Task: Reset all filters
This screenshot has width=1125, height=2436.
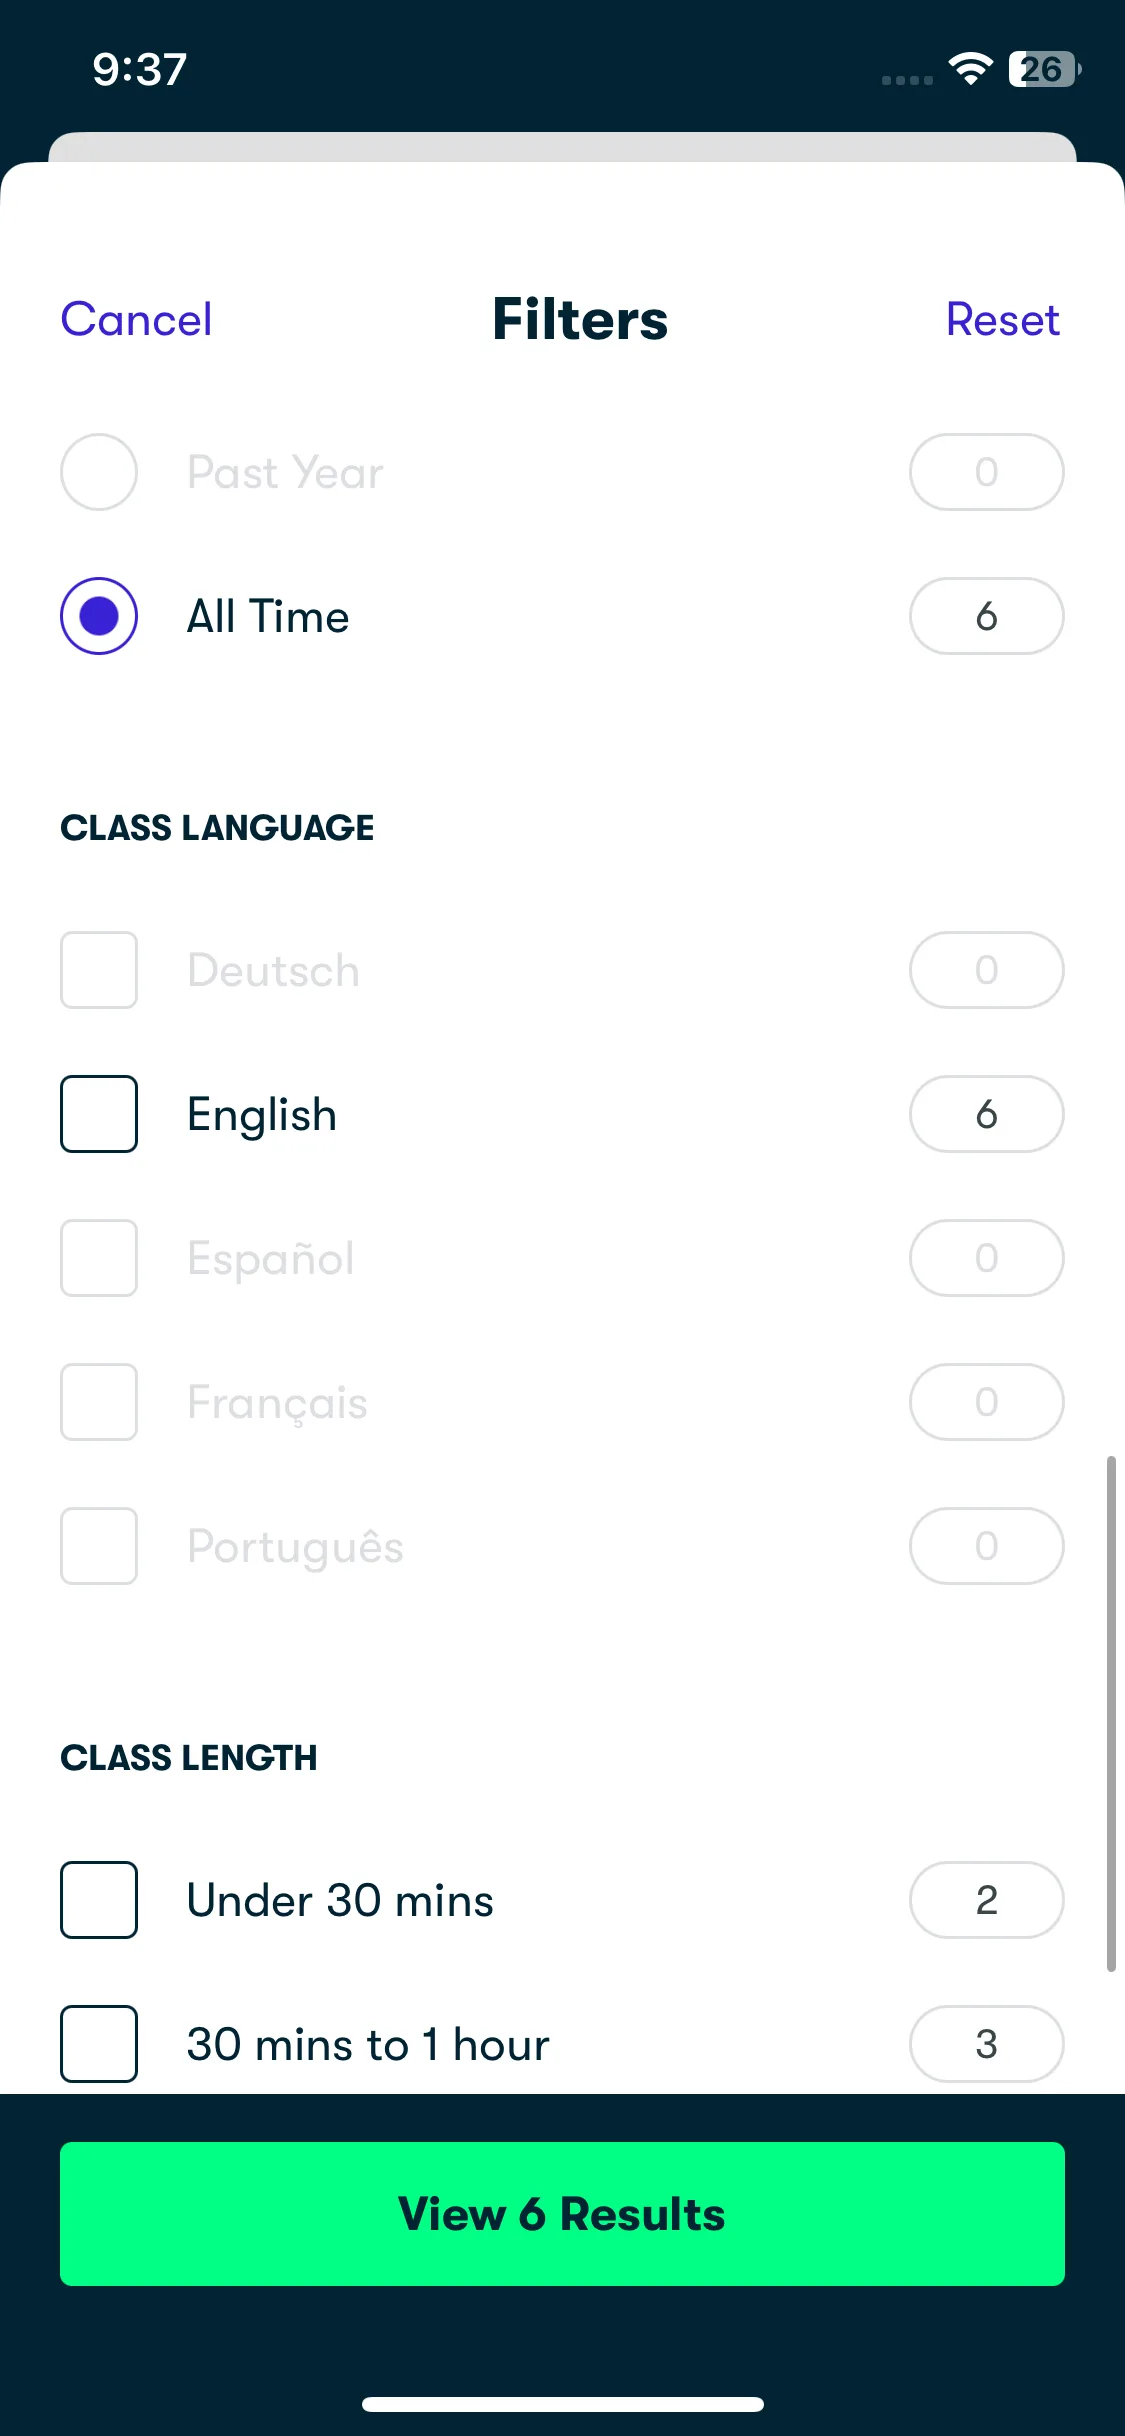Action: (1003, 320)
